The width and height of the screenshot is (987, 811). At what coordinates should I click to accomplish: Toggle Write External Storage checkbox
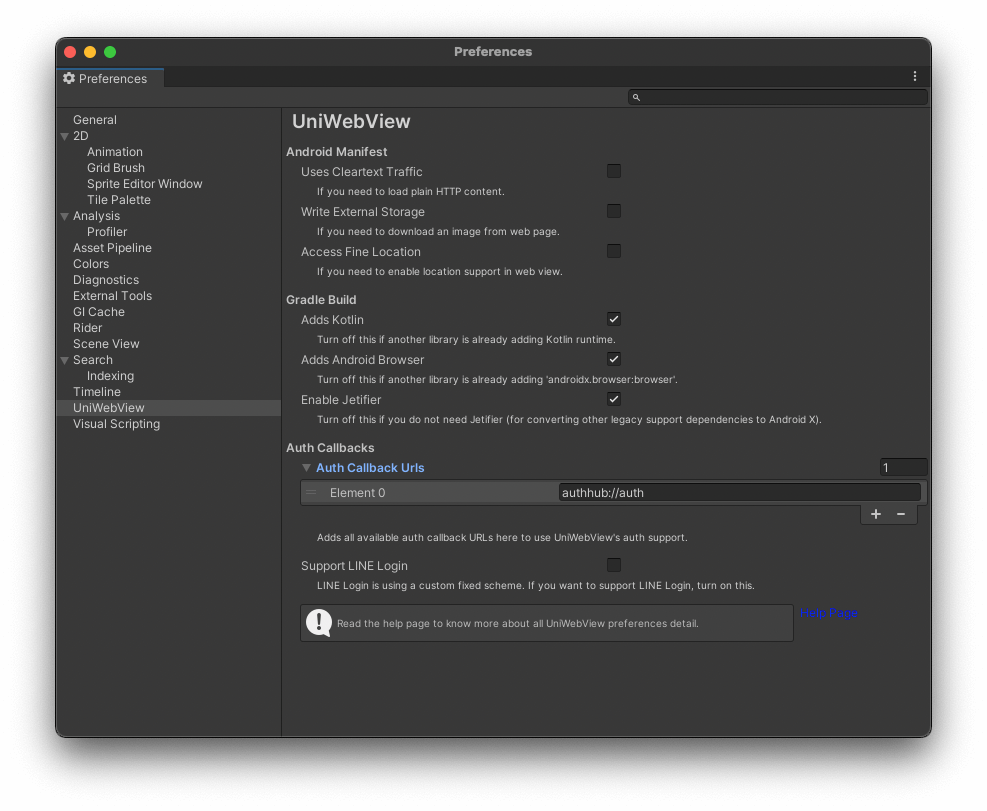click(x=614, y=212)
